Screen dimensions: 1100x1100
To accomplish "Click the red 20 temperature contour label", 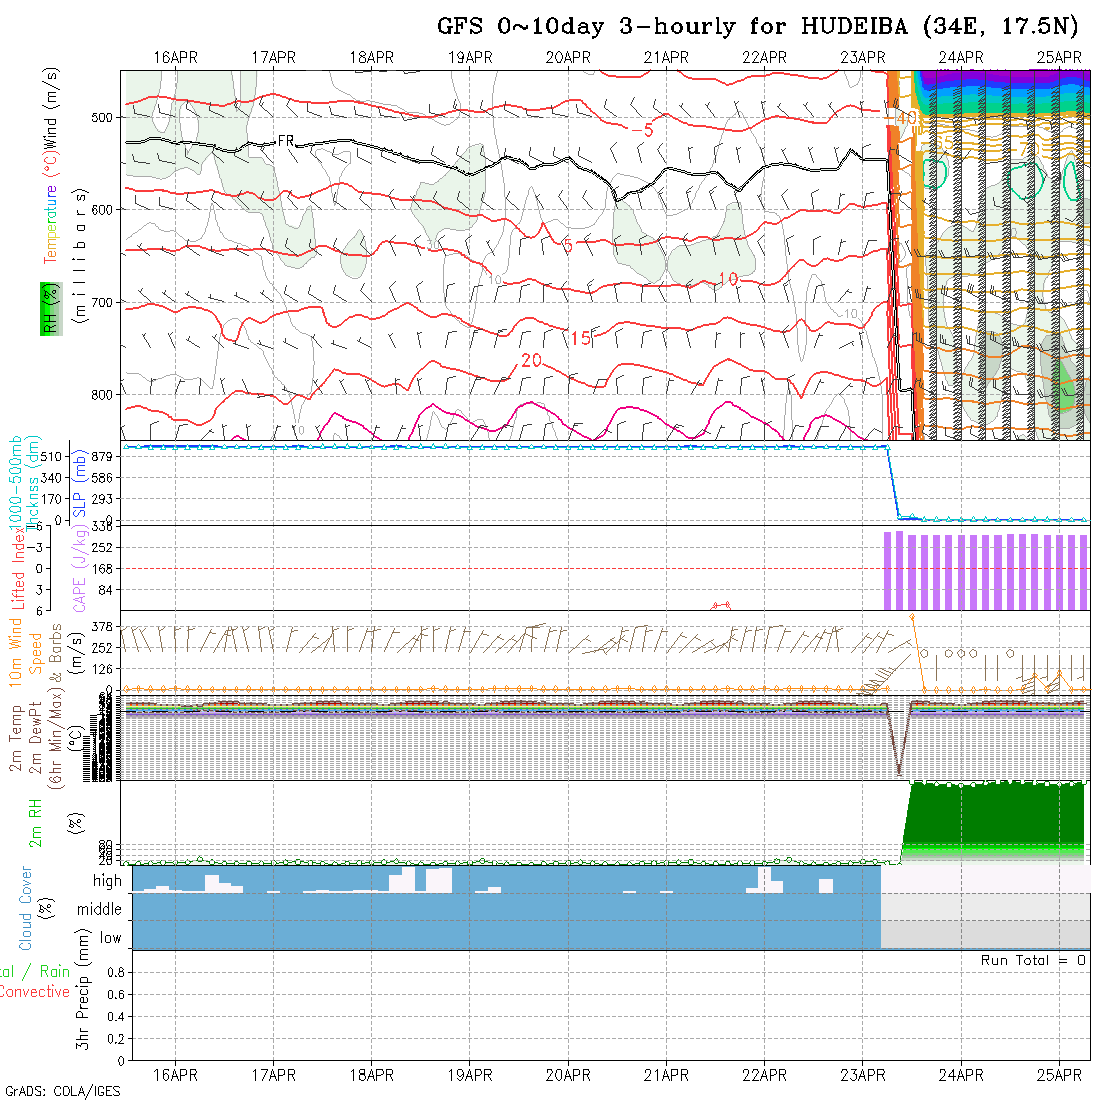I will click(532, 361).
